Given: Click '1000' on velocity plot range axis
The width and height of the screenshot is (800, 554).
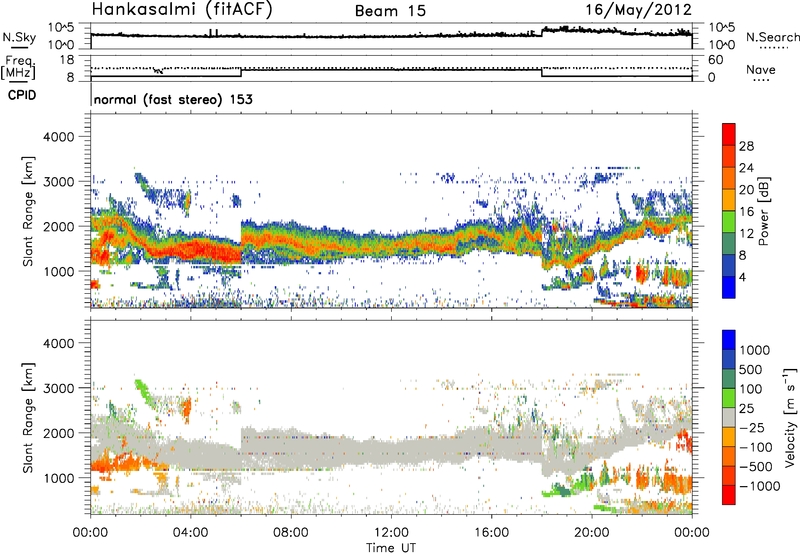Looking at the screenshot, I should (x=59, y=478).
